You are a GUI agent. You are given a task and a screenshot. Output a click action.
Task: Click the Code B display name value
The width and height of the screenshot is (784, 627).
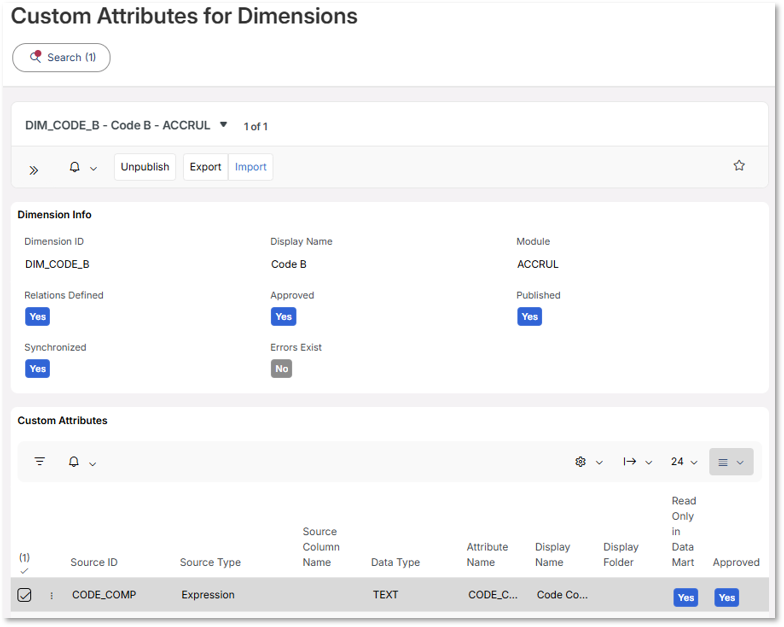pyautogui.click(x=288, y=264)
